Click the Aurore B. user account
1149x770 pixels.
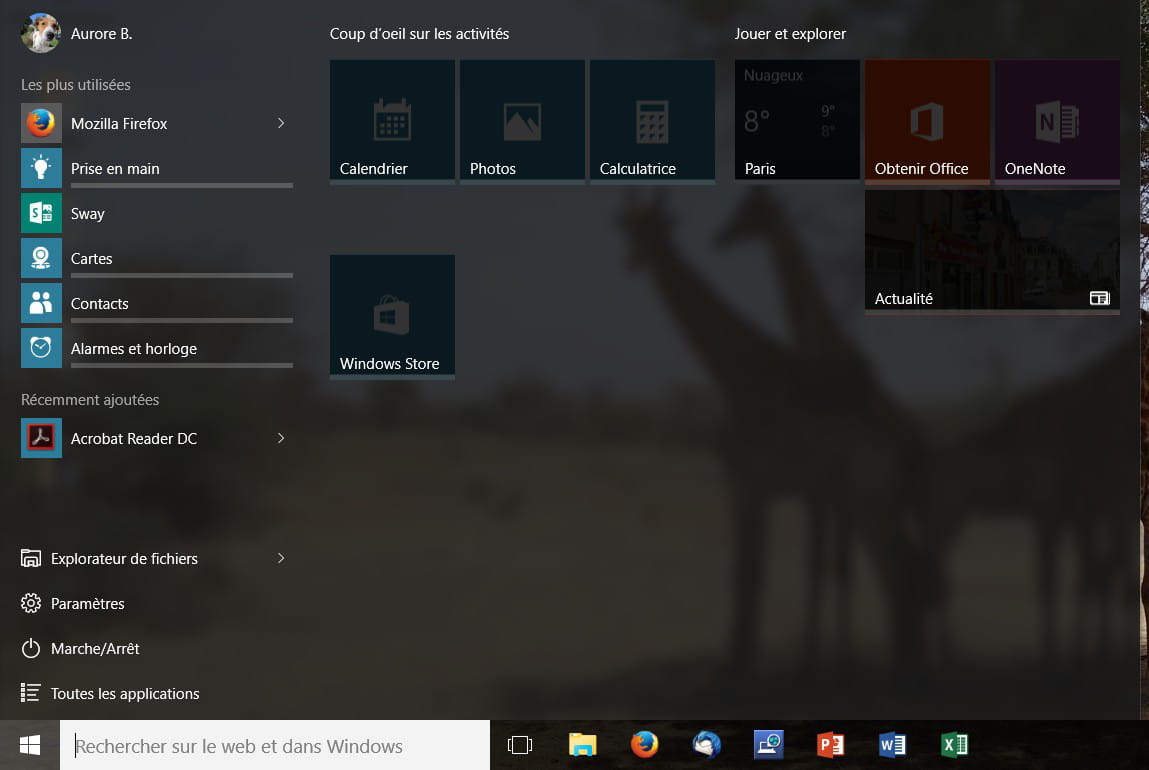tap(101, 34)
